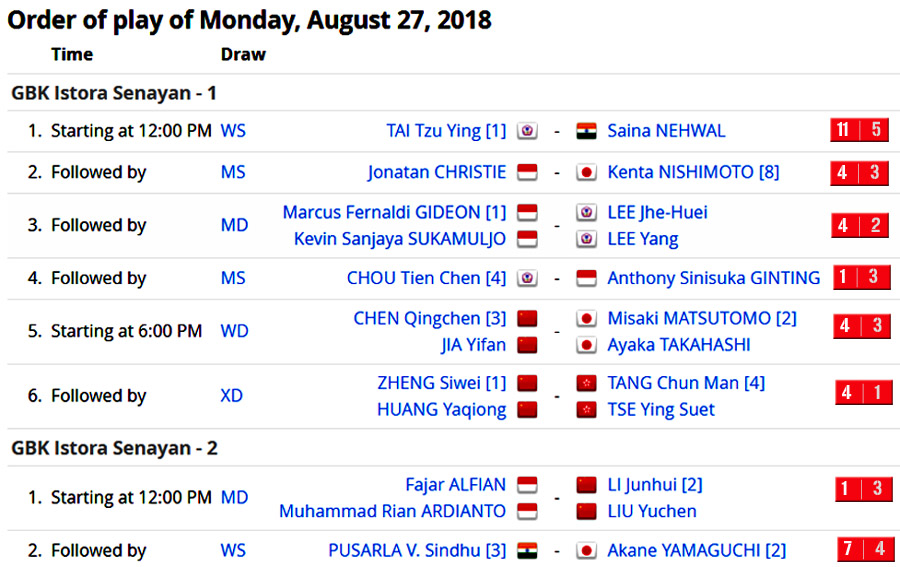This screenshot has width=900, height=567.
Task: Click the China flag beside LIU Yuchen
Action: (586, 511)
